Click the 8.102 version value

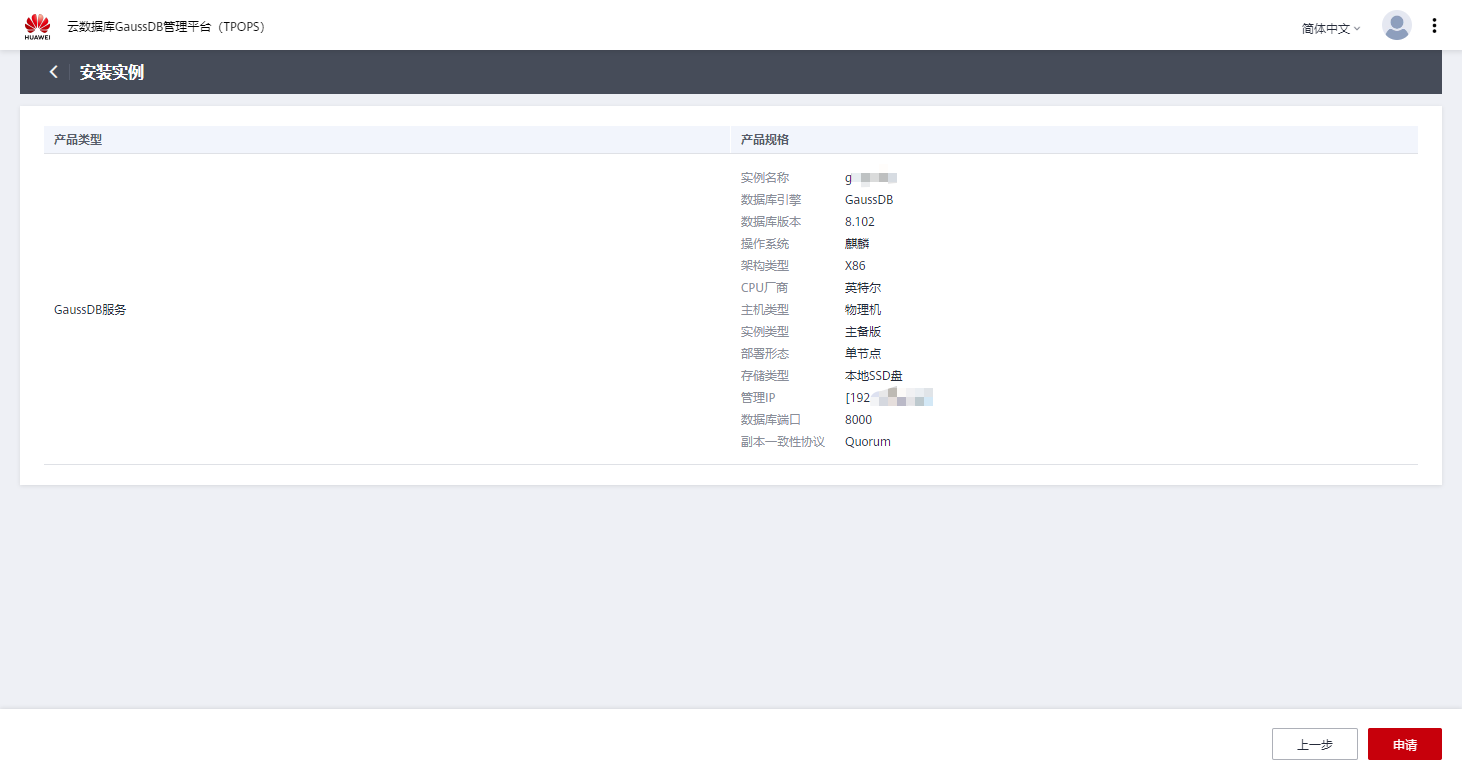pyautogui.click(x=860, y=222)
